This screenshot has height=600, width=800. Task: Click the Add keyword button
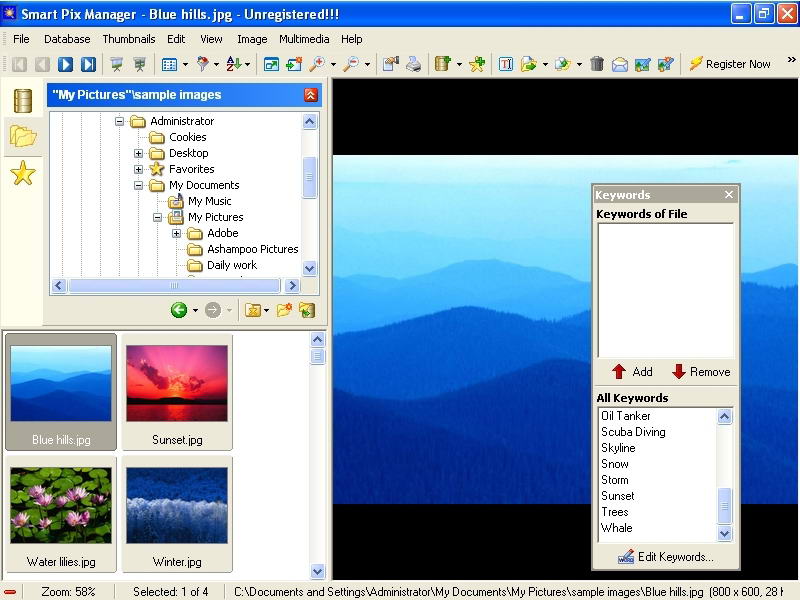pos(631,371)
